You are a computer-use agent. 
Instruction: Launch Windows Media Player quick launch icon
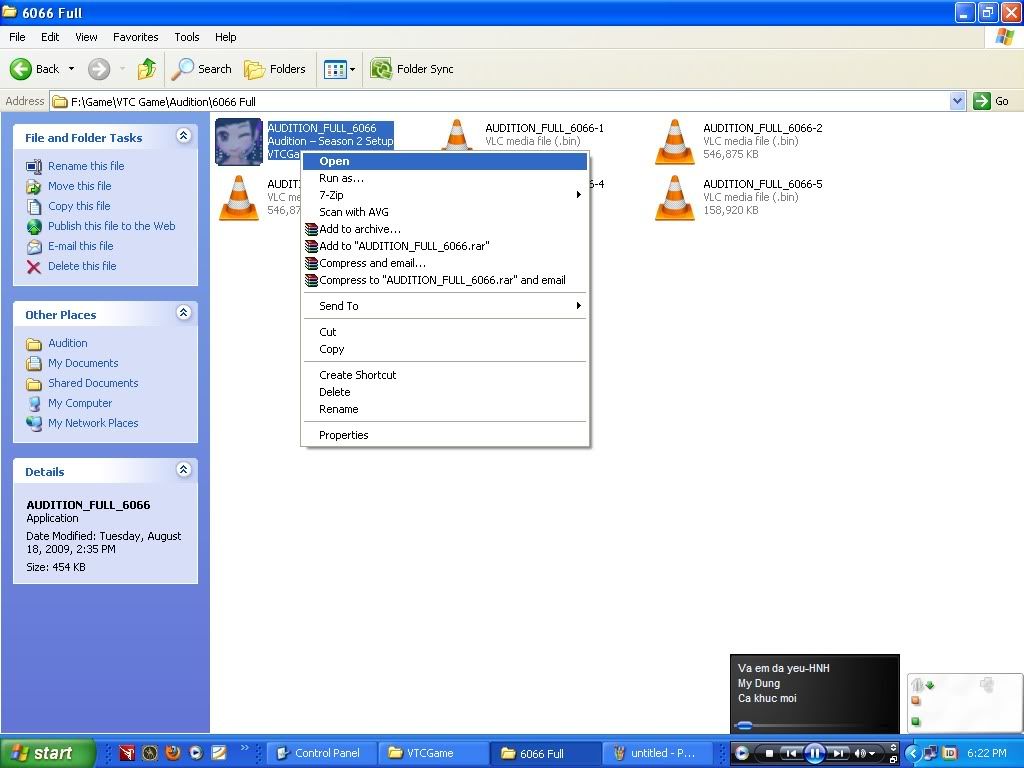pyautogui.click(x=196, y=753)
